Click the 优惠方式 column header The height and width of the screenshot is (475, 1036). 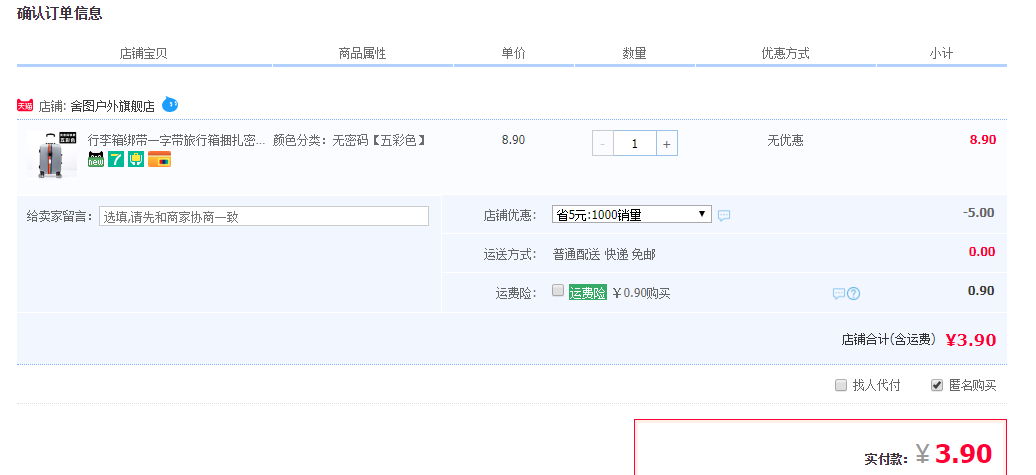(x=786, y=54)
